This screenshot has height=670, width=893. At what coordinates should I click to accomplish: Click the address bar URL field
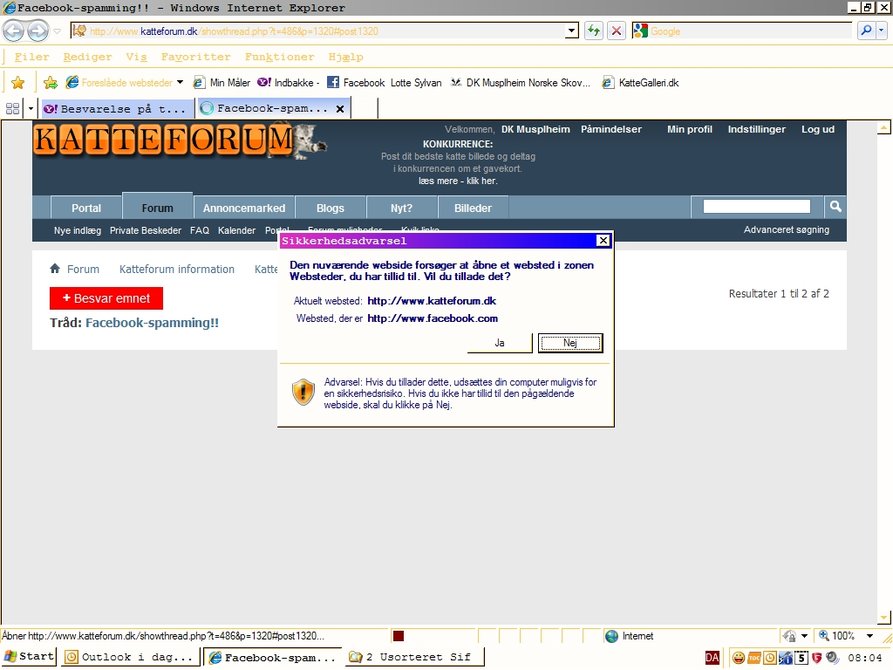click(319, 31)
